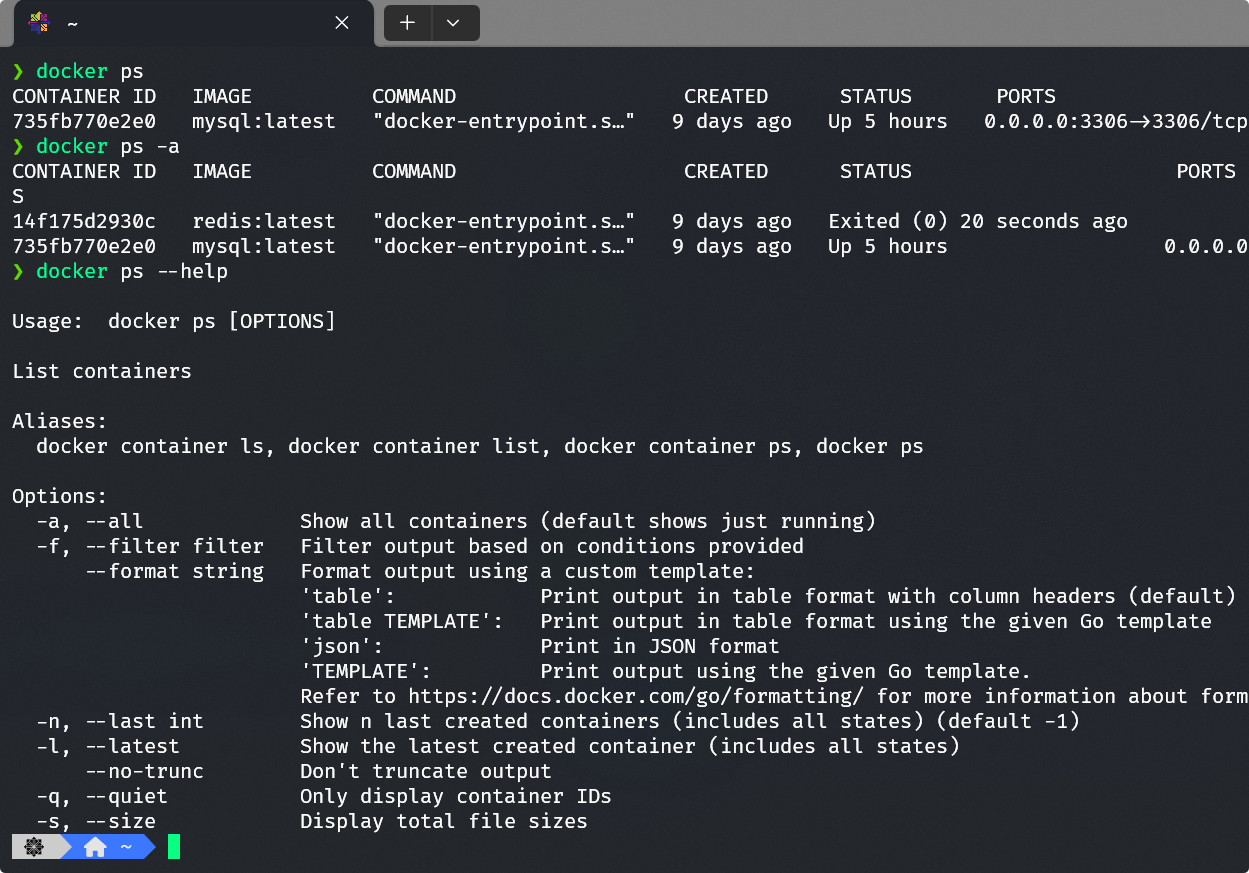Open a new tab with the plus button

[x=407, y=23]
